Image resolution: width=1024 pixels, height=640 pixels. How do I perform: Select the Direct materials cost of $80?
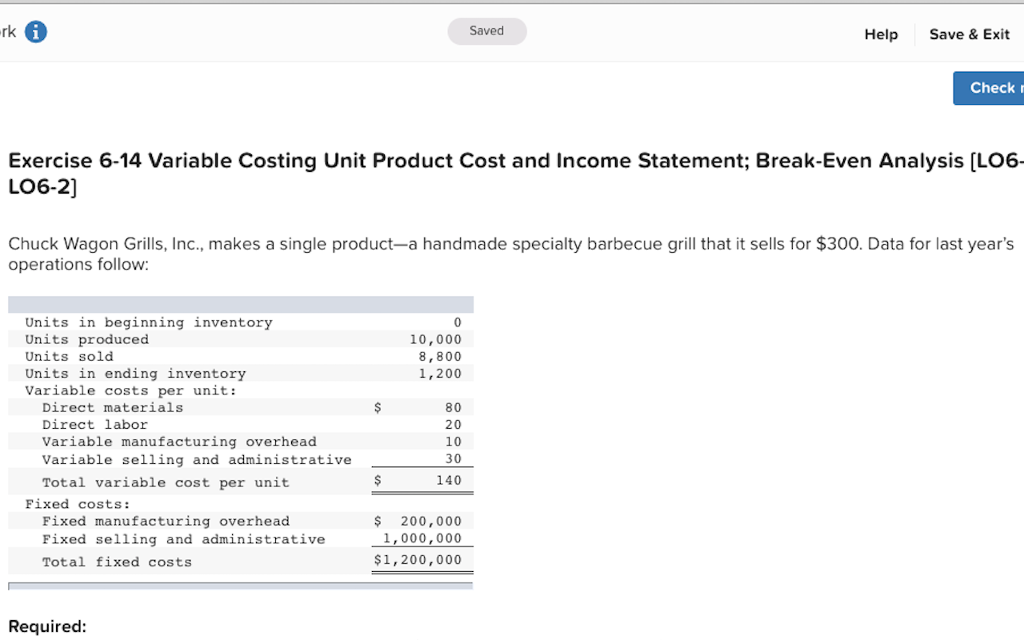pos(447,407)
